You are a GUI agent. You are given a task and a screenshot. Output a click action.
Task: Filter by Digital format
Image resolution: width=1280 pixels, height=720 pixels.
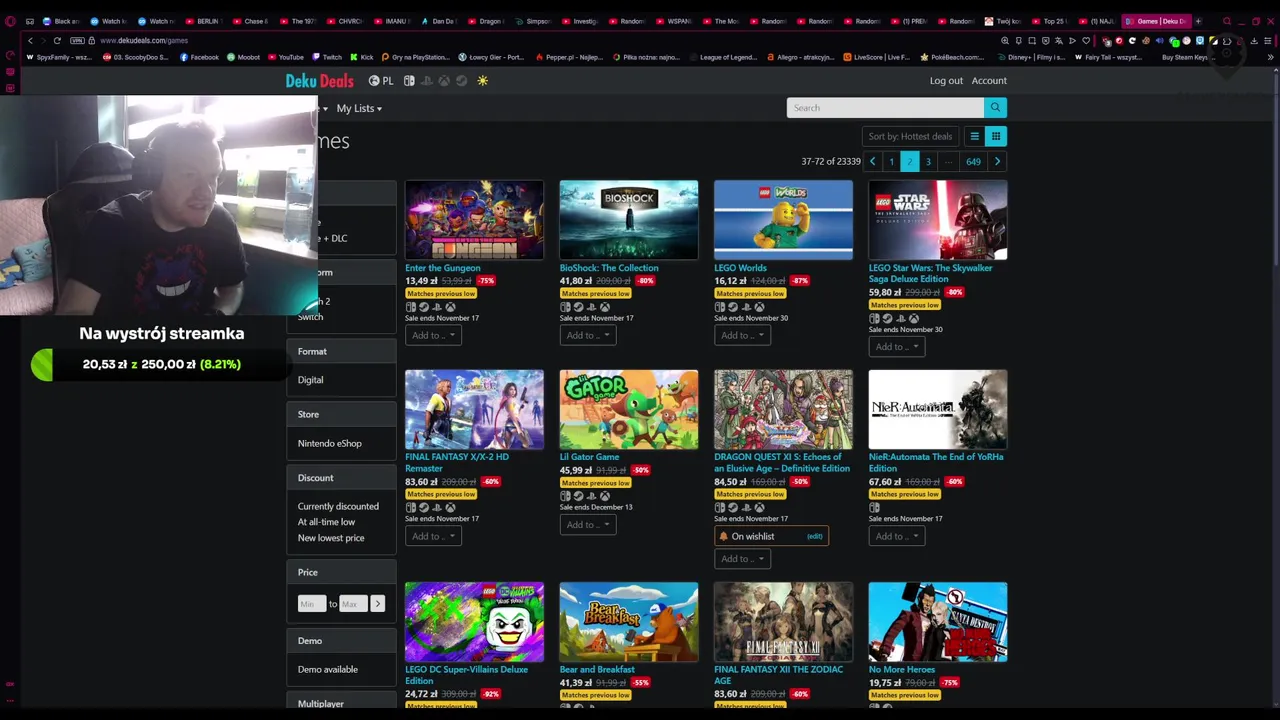[311, 380]
